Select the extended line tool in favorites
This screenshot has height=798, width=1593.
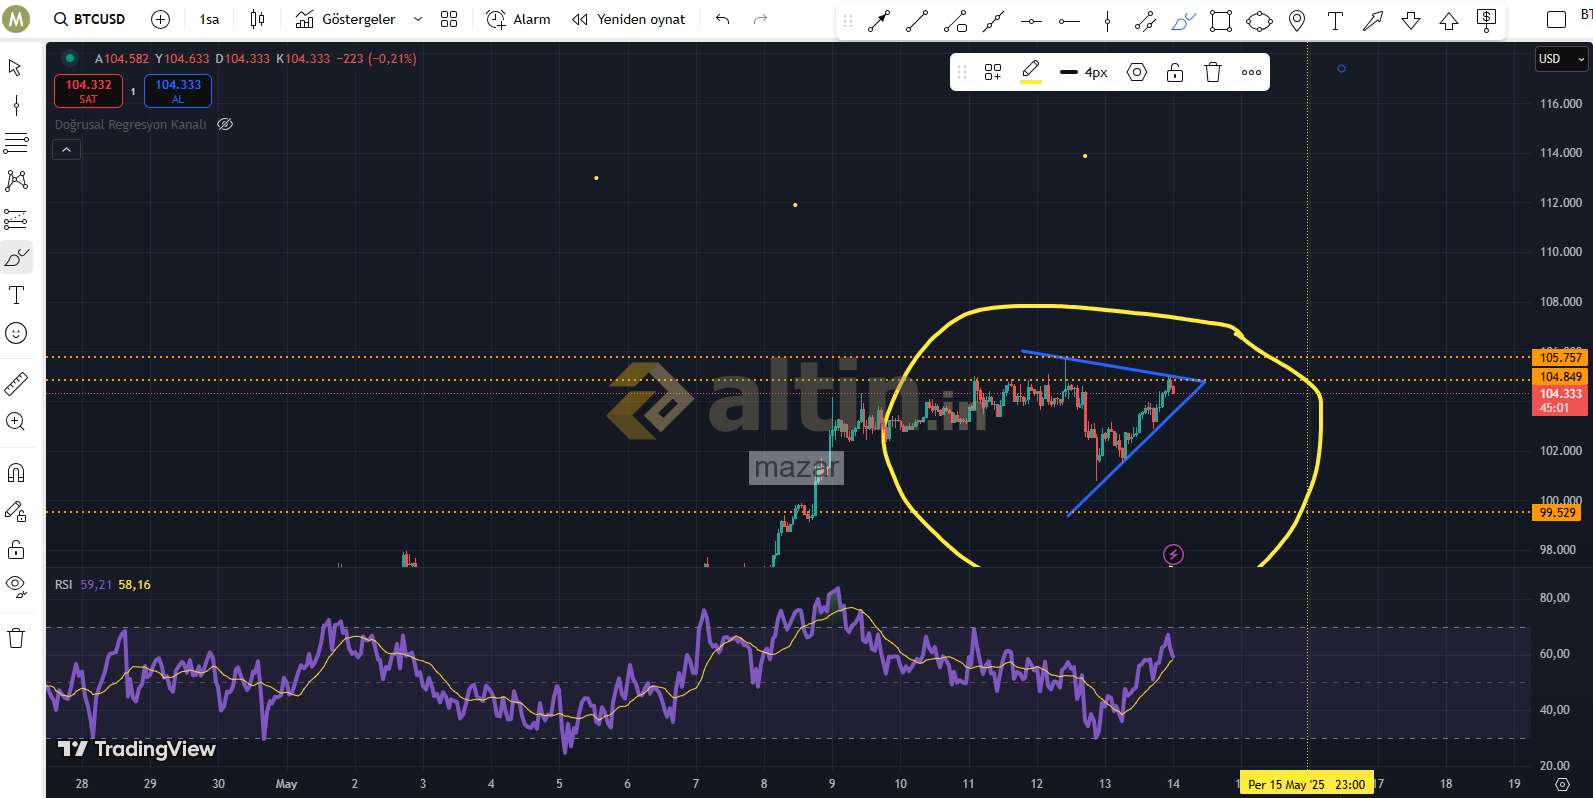(x=993, y=21)
